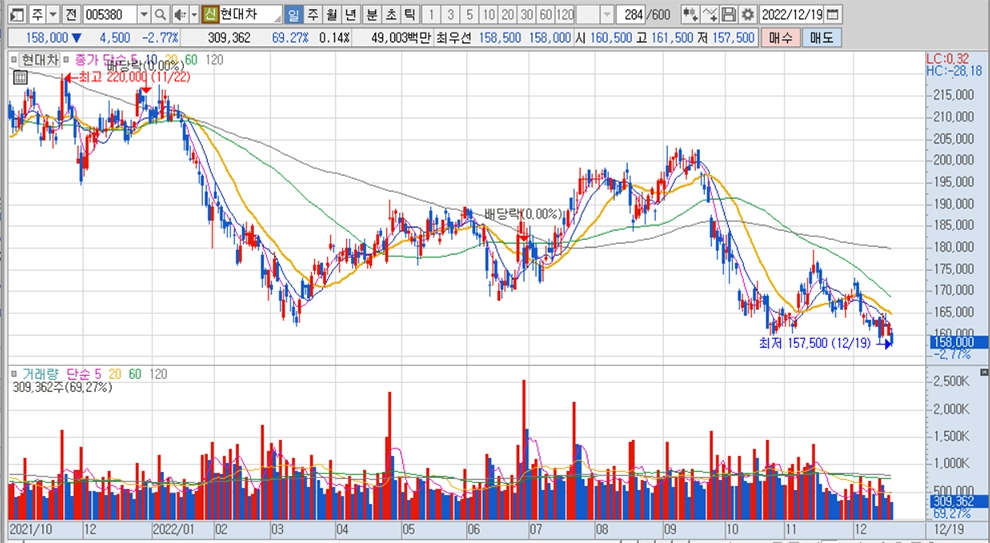Expand the stock code 005380 dropdown
Viewport: 990px width, 543px height.
point(143,15)
